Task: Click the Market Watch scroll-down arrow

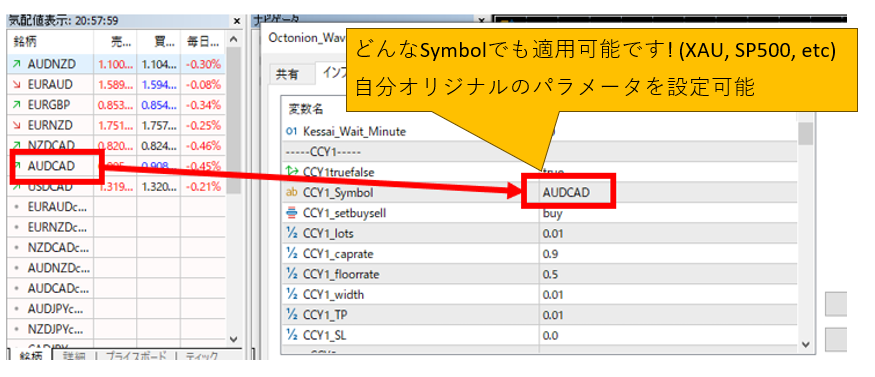Action: [x=234, y=339]
